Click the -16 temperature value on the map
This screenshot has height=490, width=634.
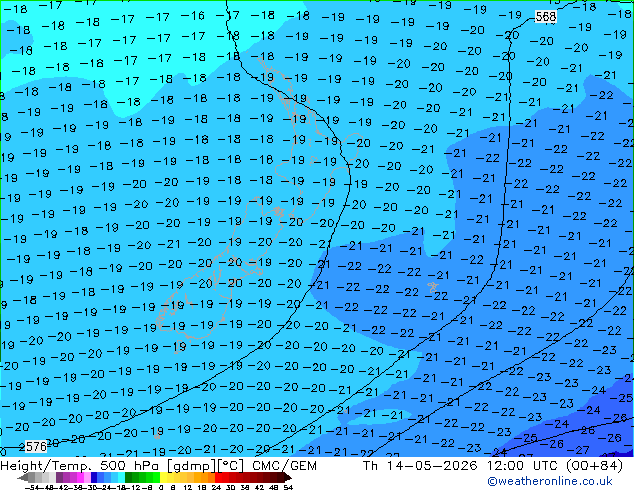(x=192, y=15)
